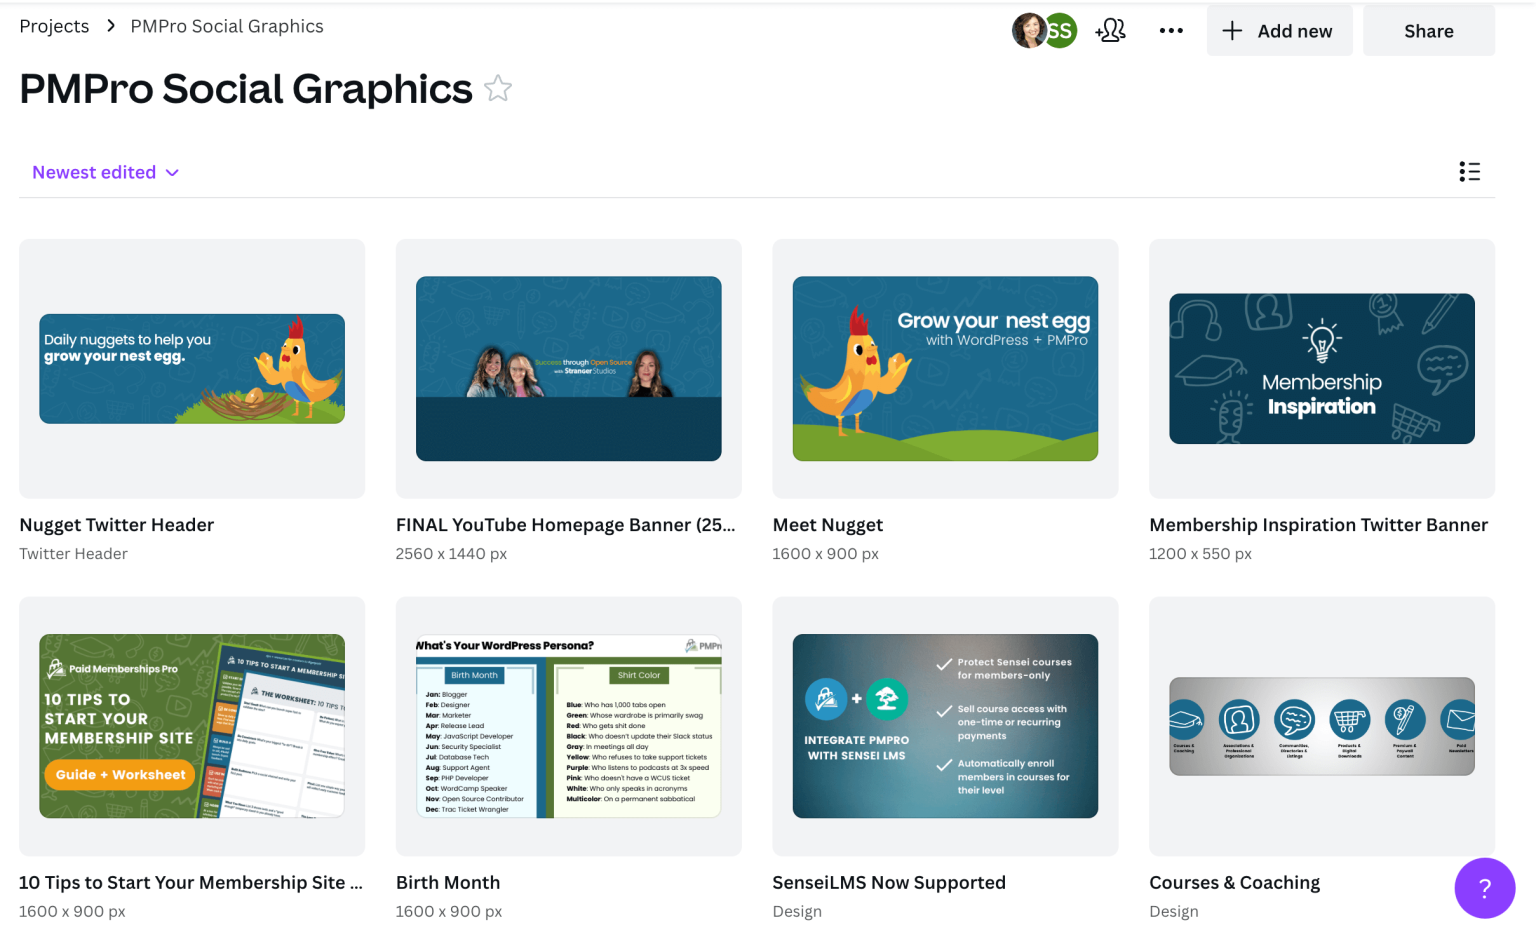Viewport: 1536px width, 939px height.
Task: Click the SS account avatar
Action: point(1059,30)
